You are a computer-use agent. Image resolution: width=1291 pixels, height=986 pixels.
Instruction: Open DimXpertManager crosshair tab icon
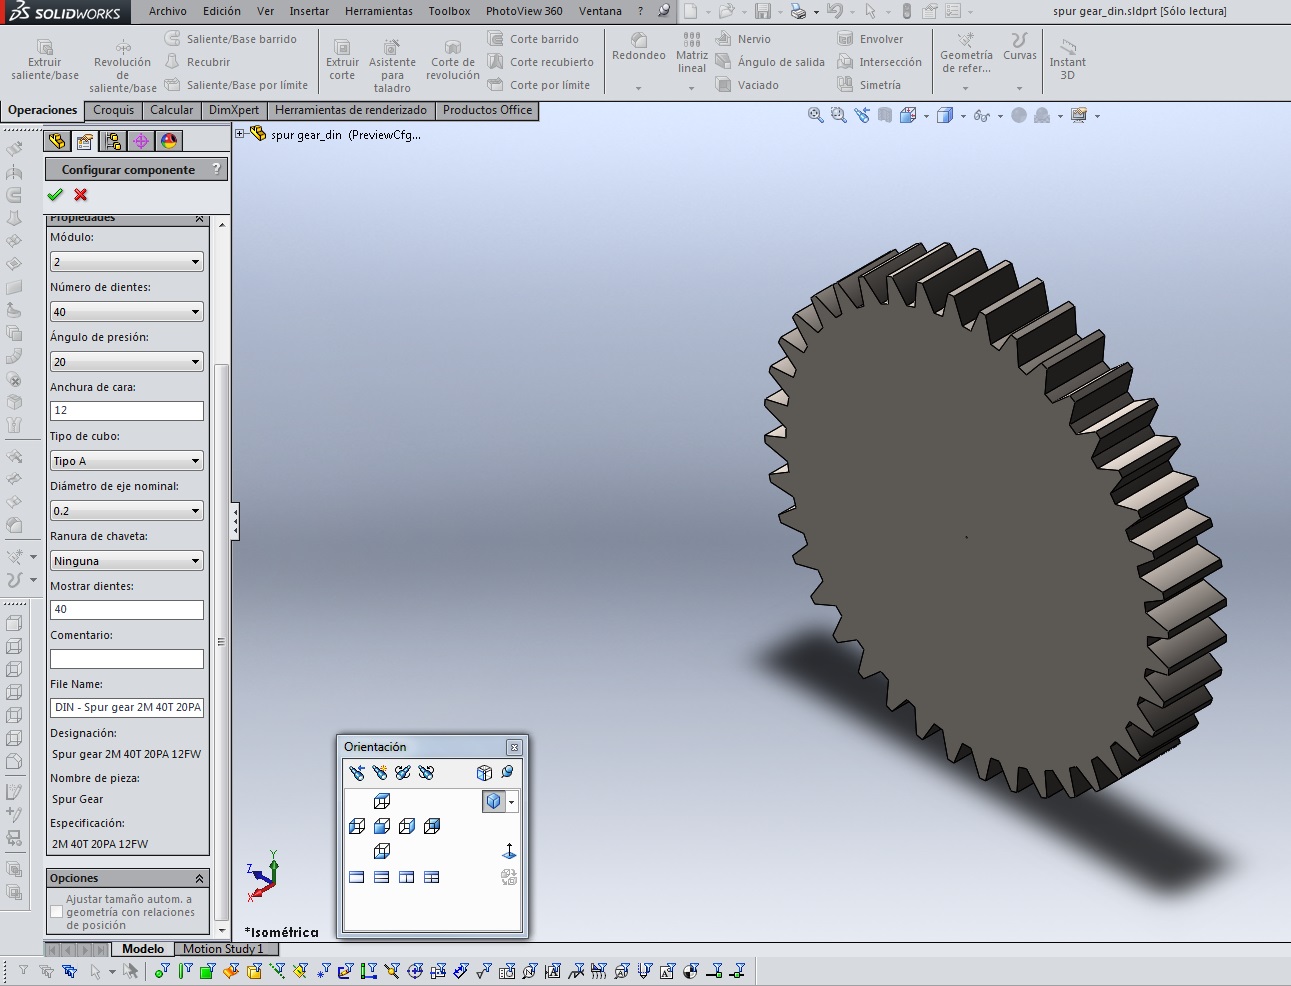(x=141, y=141)
